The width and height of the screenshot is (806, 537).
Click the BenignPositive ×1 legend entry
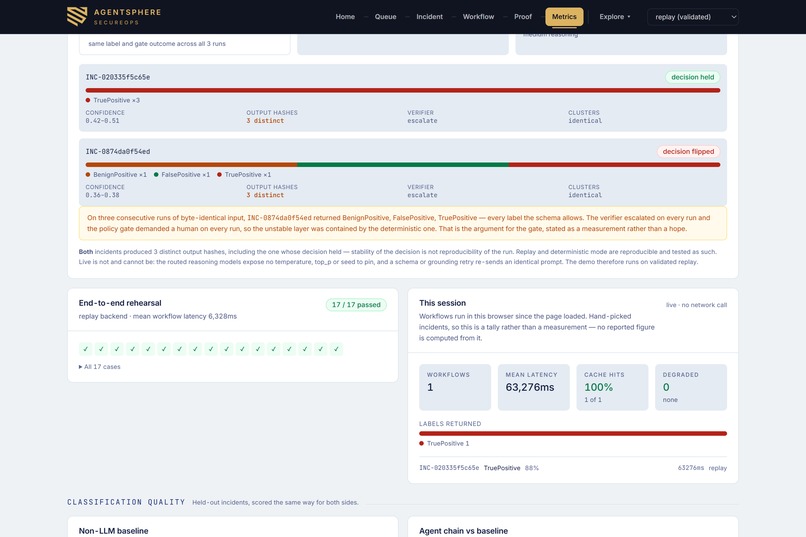tap(116, 175)
